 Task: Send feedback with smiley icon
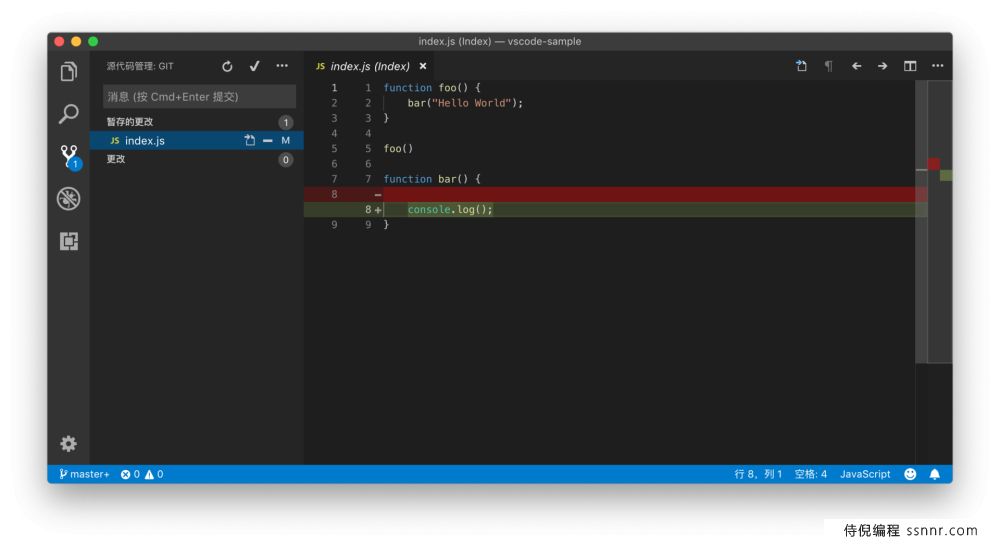(910, 474)
